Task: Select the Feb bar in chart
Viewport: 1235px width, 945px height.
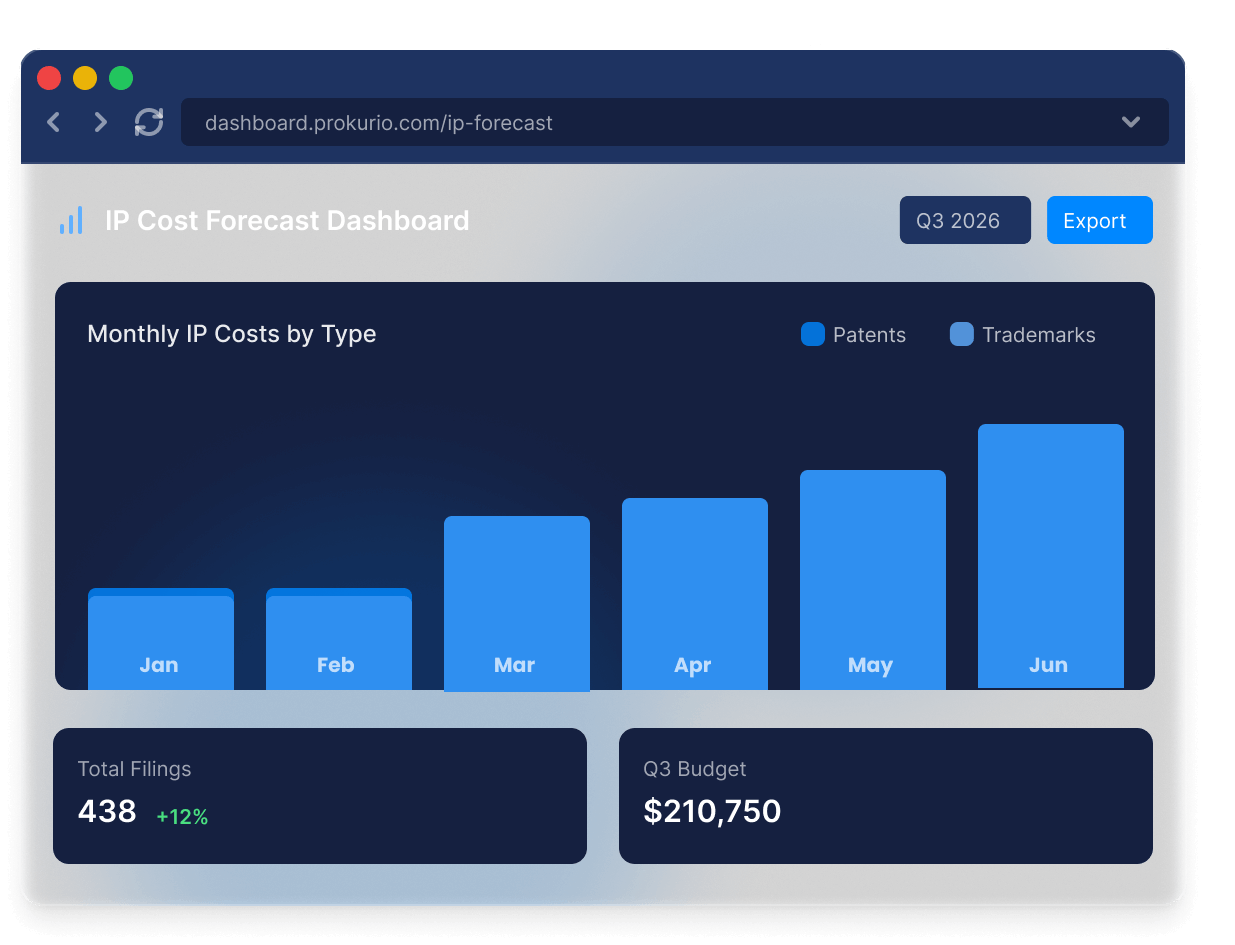Action: point(339,640)
